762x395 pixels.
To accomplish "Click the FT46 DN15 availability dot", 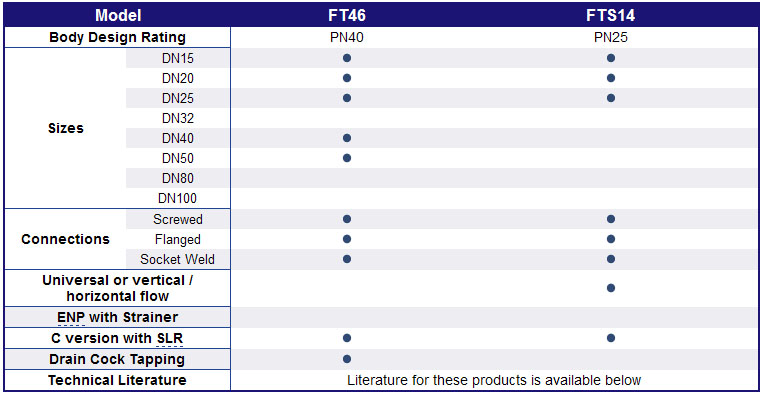I will pyautogui.click(x=346, y=58).
